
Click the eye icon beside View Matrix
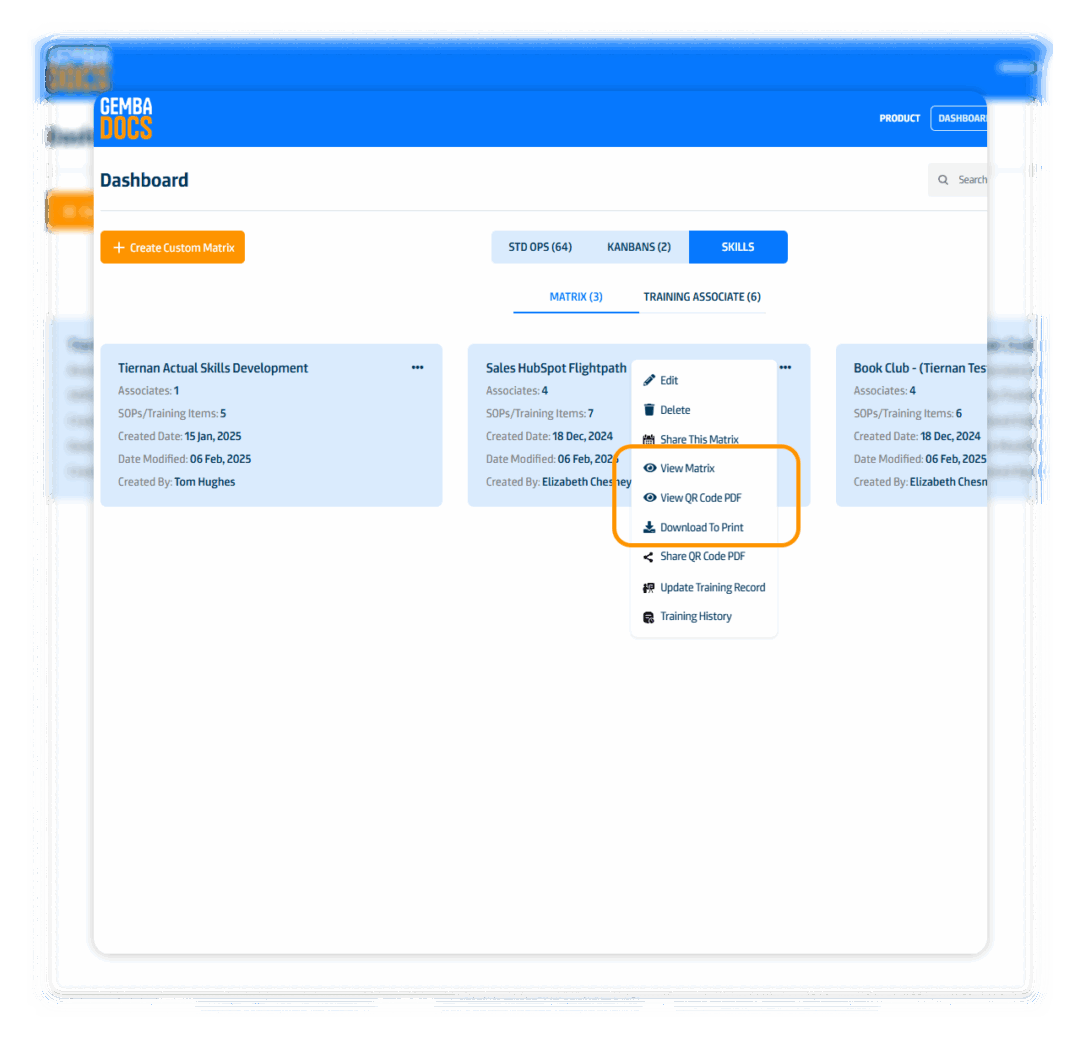point(649,469)
